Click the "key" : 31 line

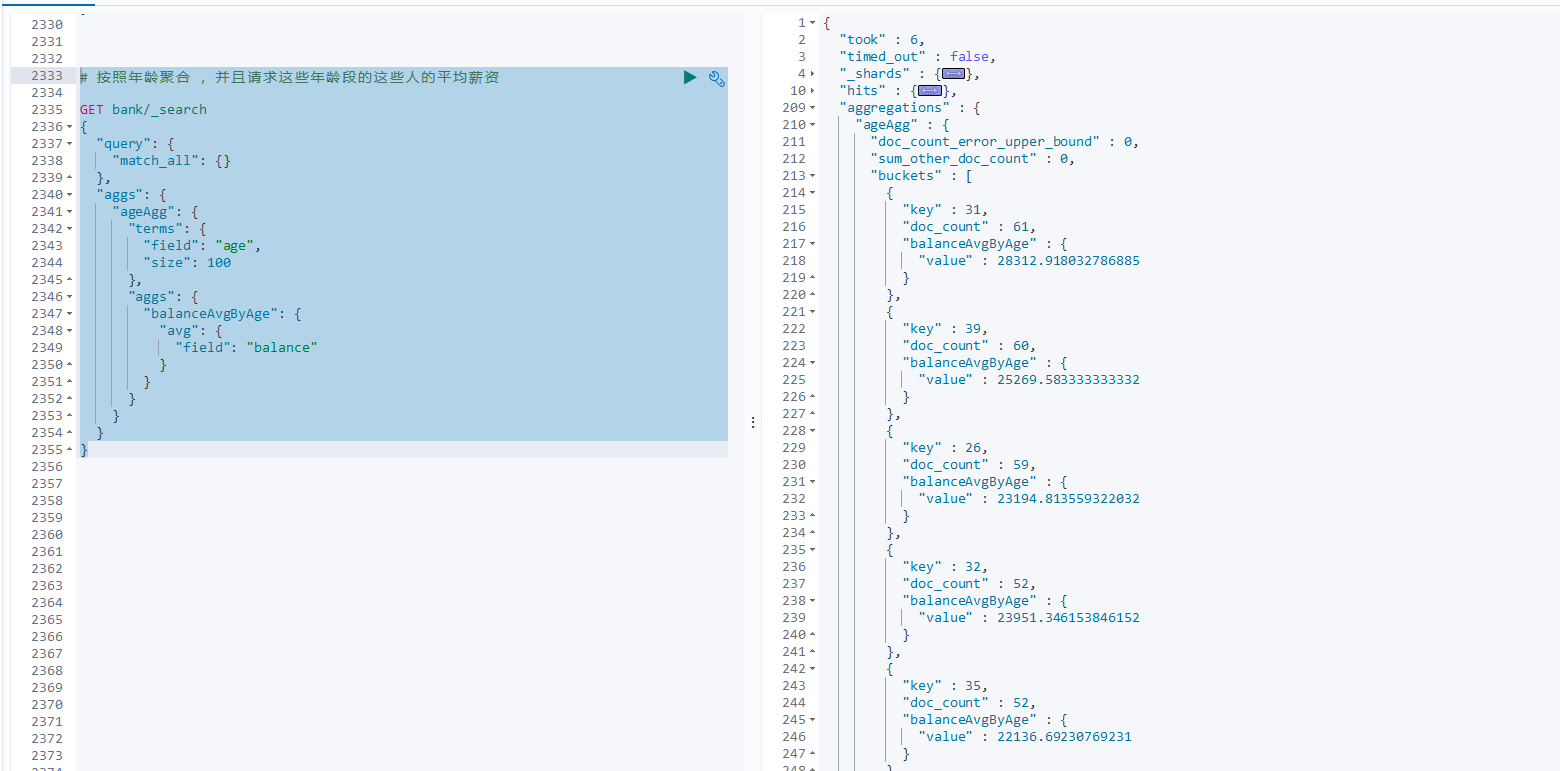[945, 210]
